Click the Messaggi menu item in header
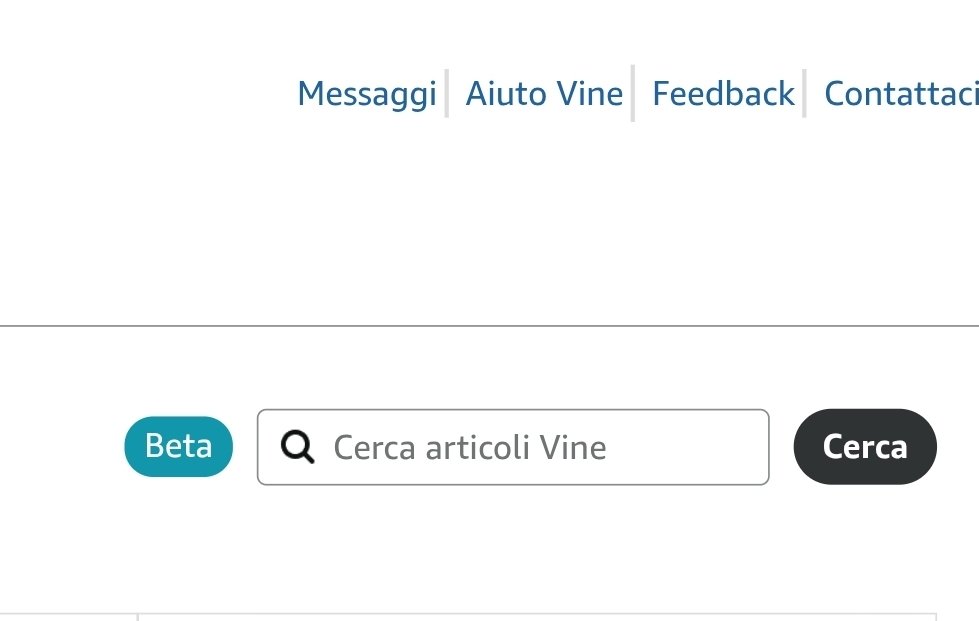The image size is (979, 621). [367, 94]
